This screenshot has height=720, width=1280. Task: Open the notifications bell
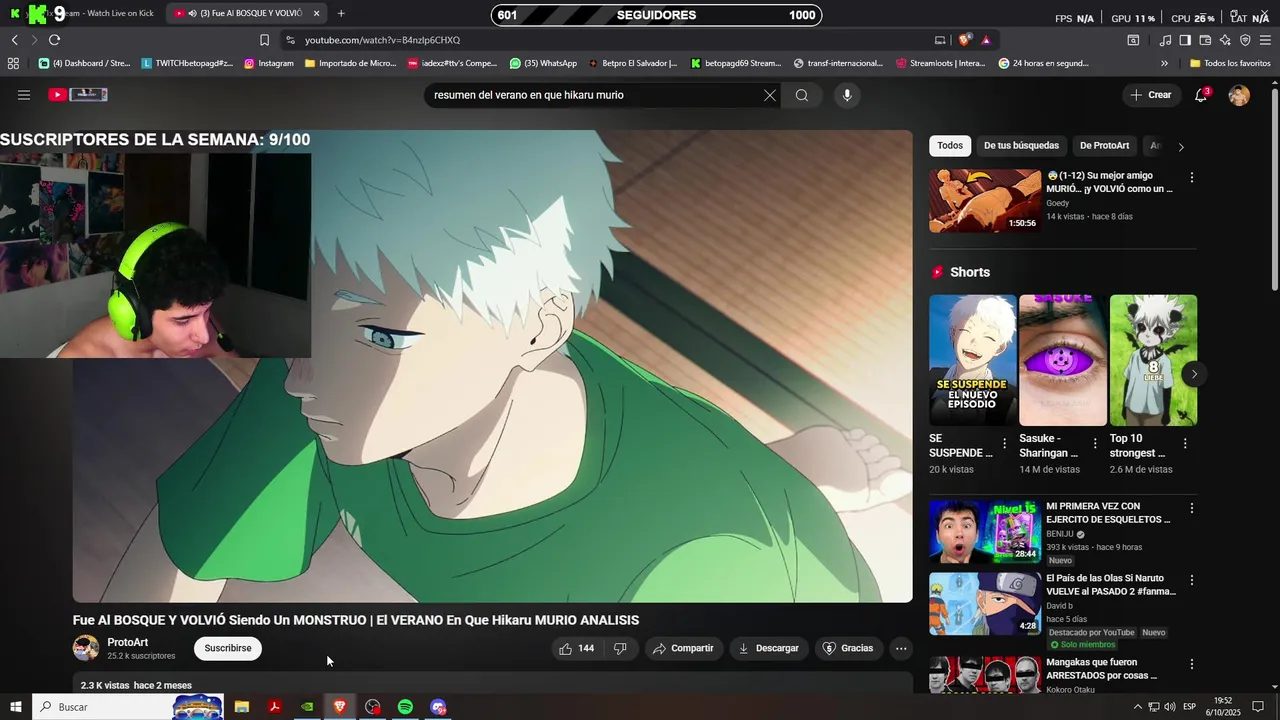coord(1201,95)
